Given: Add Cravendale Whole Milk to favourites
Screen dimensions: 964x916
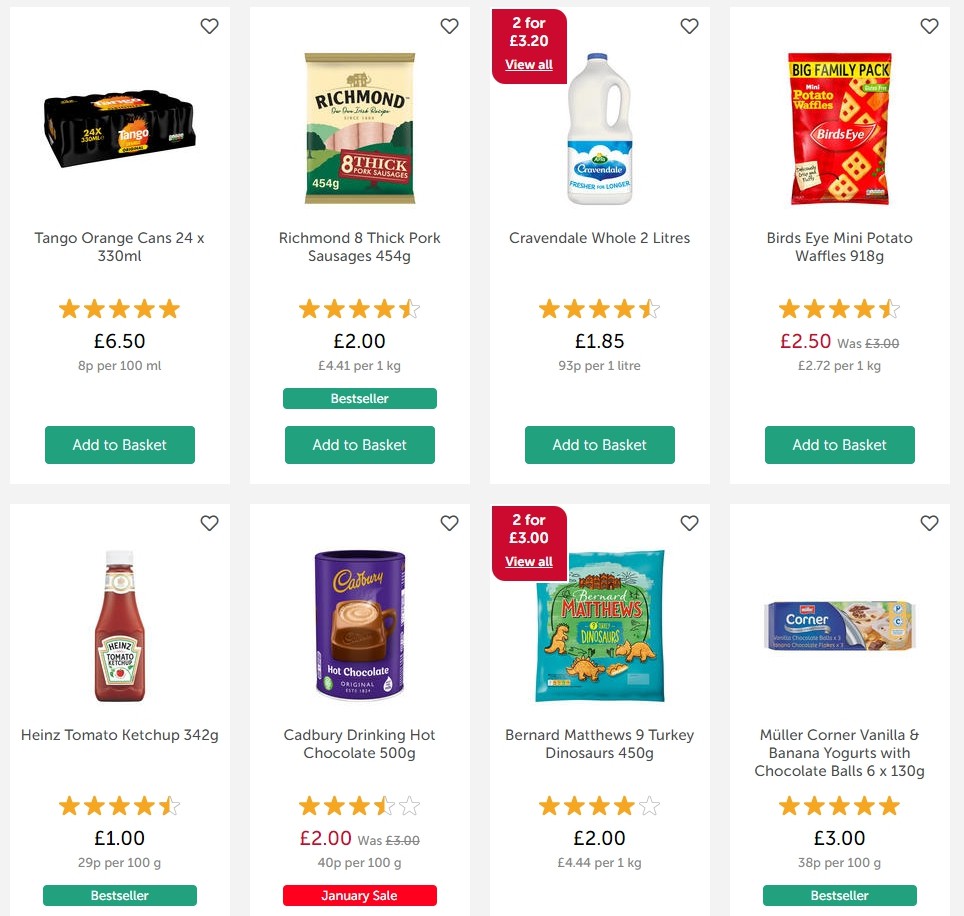Looking at the screenshot, I should tap(689, 26).
